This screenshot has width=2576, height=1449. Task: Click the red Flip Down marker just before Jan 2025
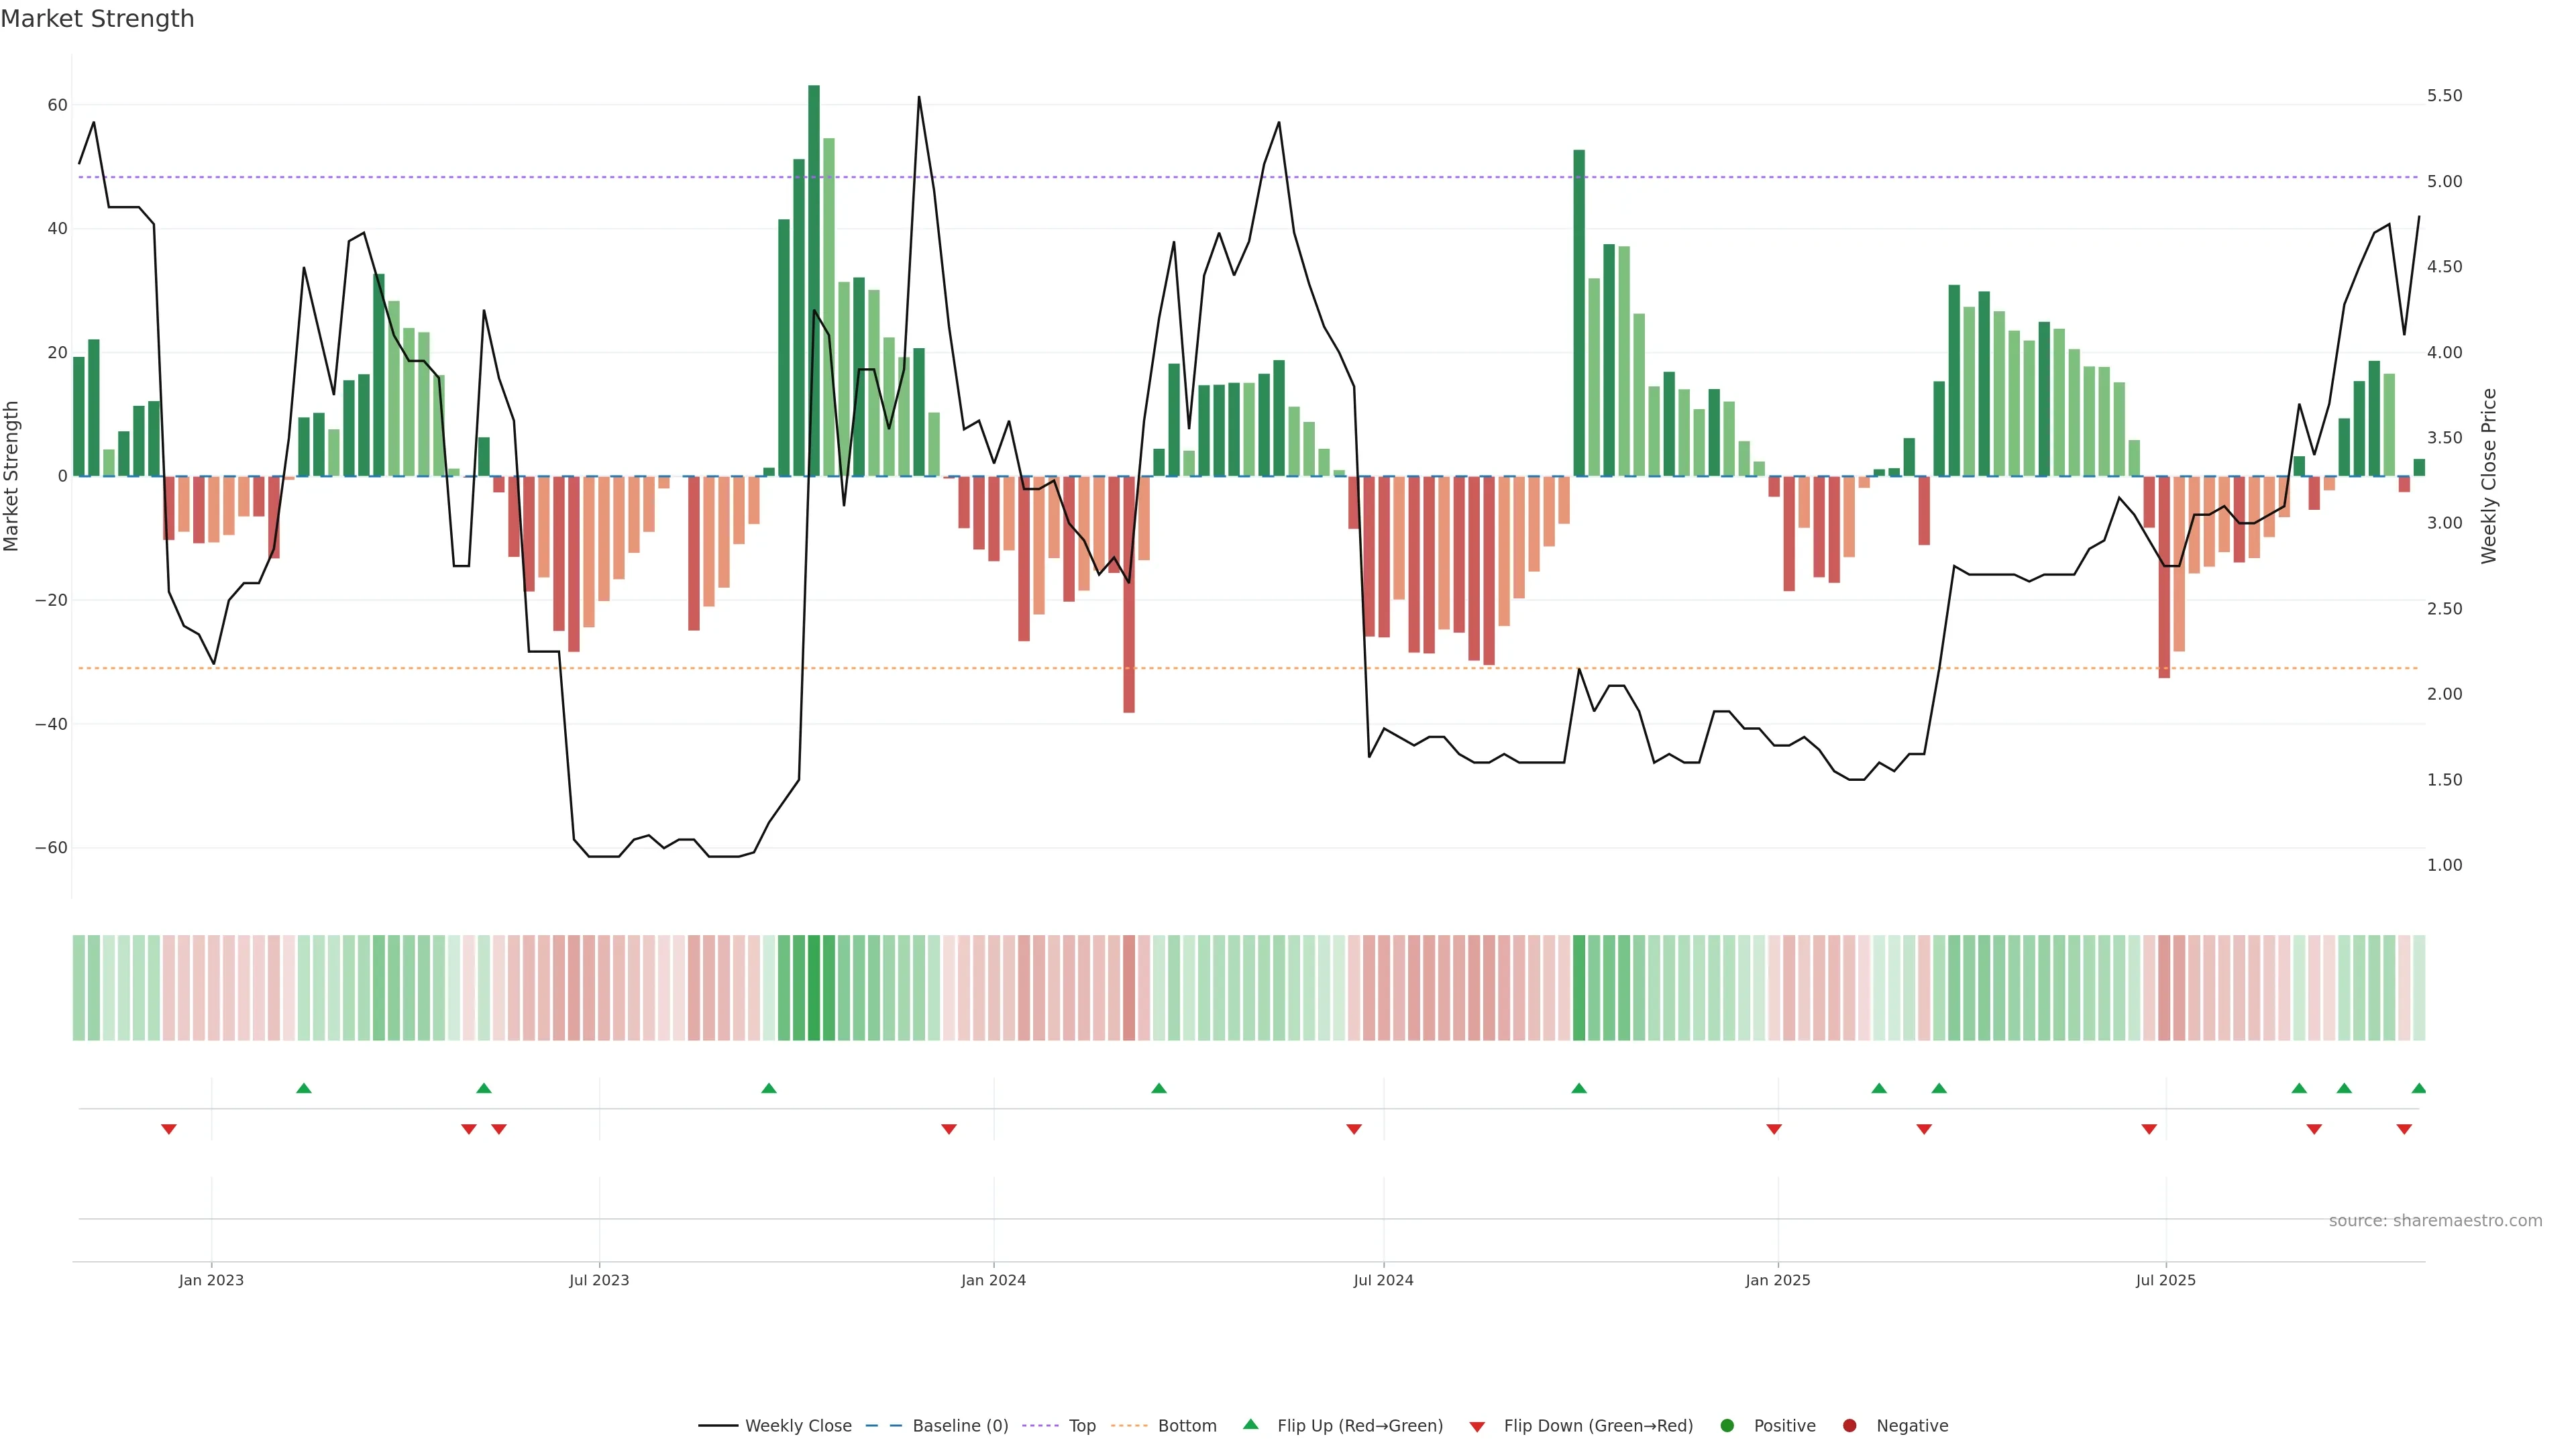point(1774,1129)
